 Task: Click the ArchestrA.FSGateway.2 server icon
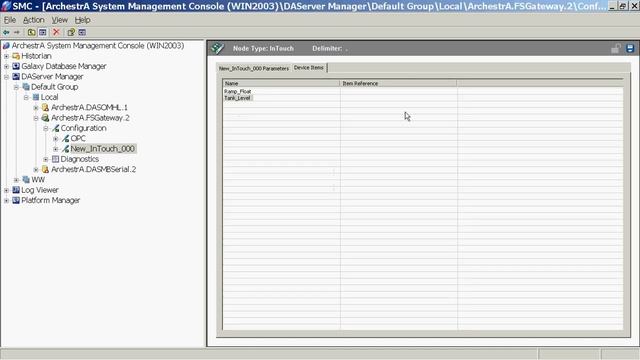(x=45, y=118)
